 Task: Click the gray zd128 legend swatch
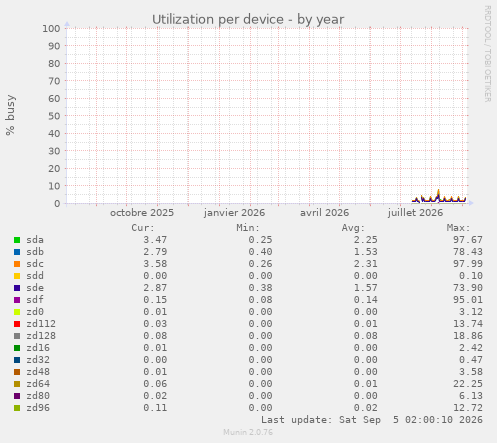[17, 336]
